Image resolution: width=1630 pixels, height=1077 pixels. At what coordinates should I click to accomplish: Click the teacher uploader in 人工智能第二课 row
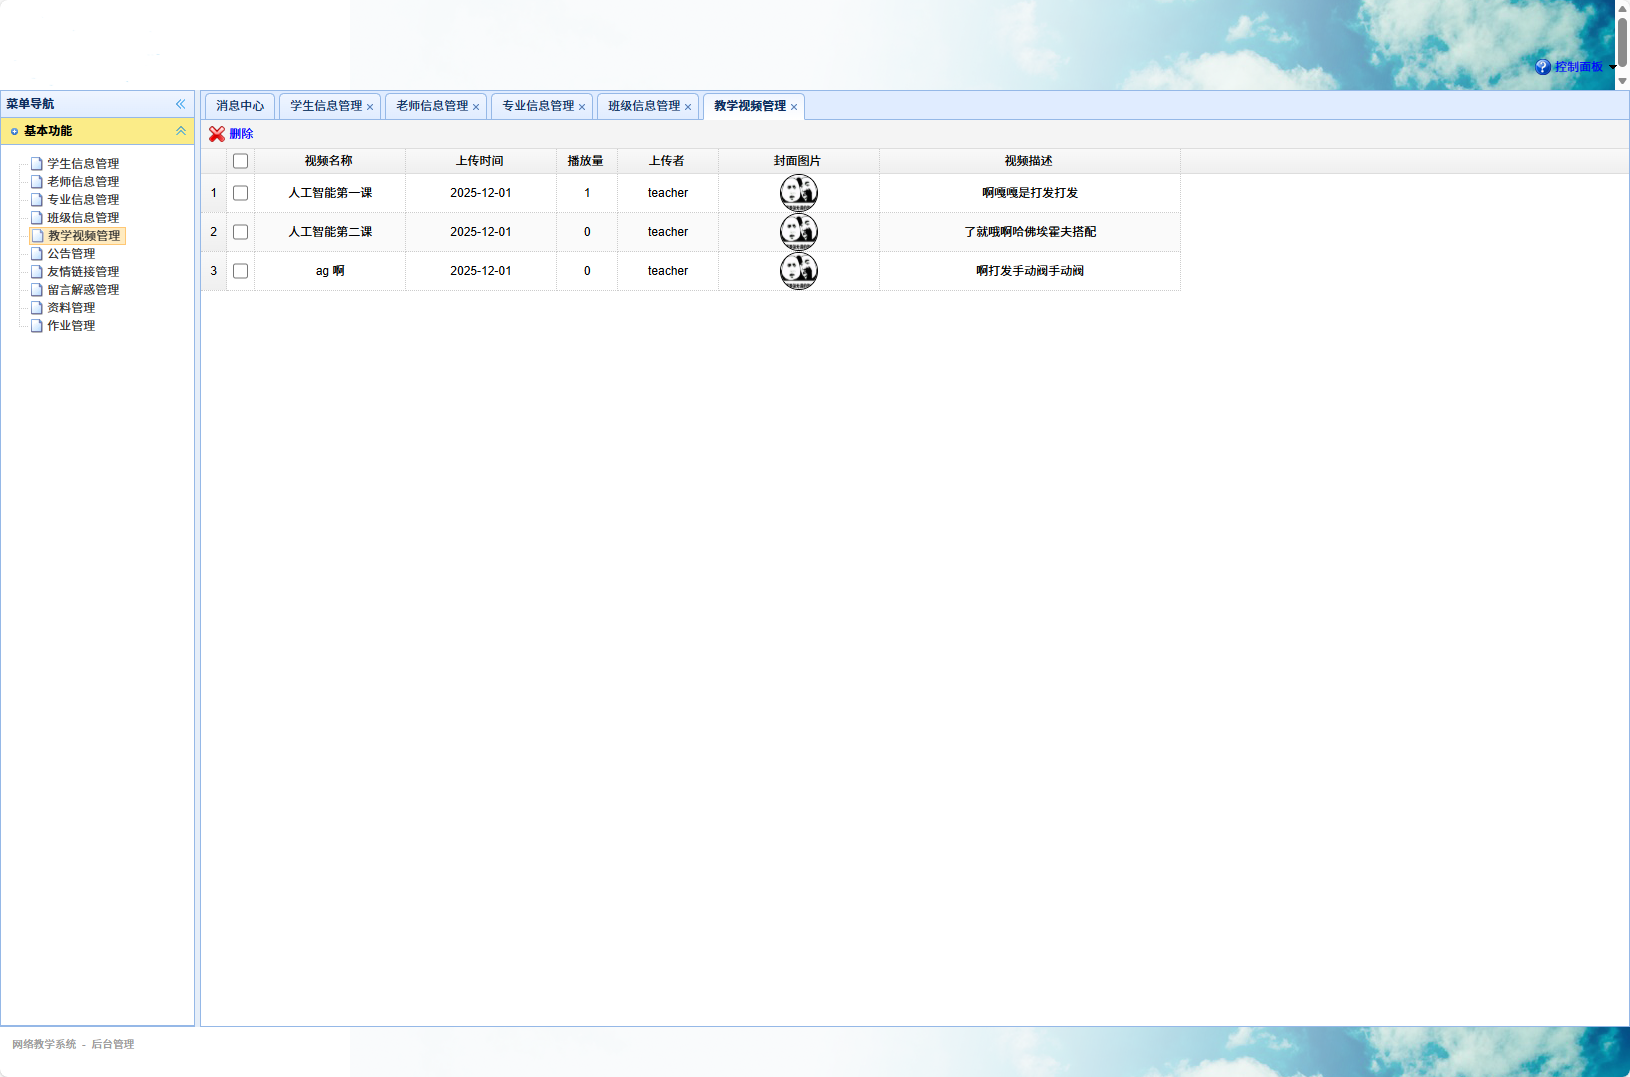tap(668, 232)
